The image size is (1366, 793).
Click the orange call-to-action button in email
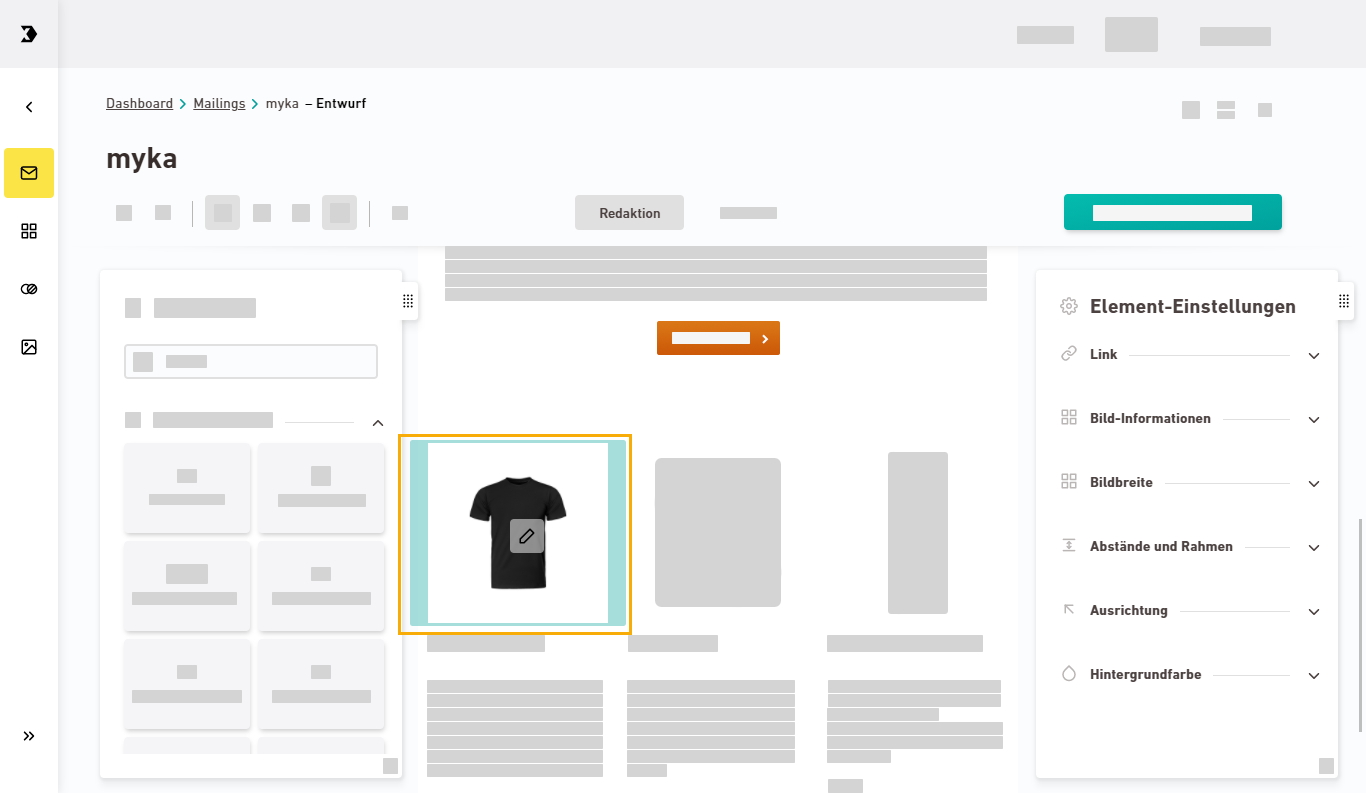pos(718,338)
